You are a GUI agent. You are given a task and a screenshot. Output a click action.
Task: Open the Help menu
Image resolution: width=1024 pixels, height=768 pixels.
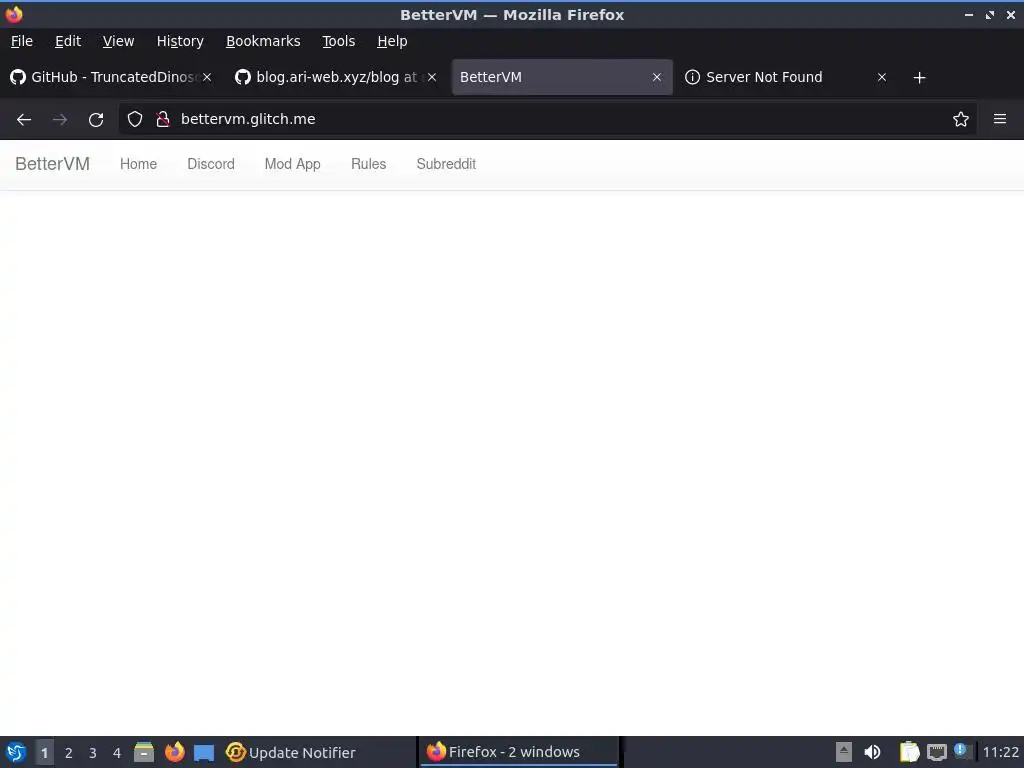392,41
